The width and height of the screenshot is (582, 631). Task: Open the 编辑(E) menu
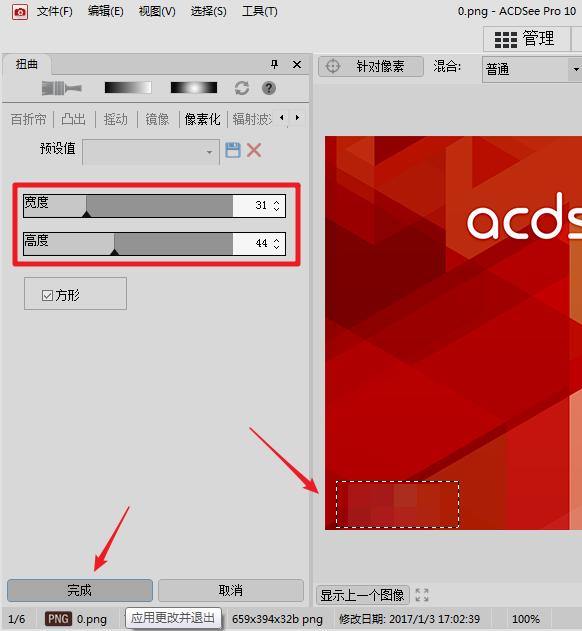click(x=105, y=11)
